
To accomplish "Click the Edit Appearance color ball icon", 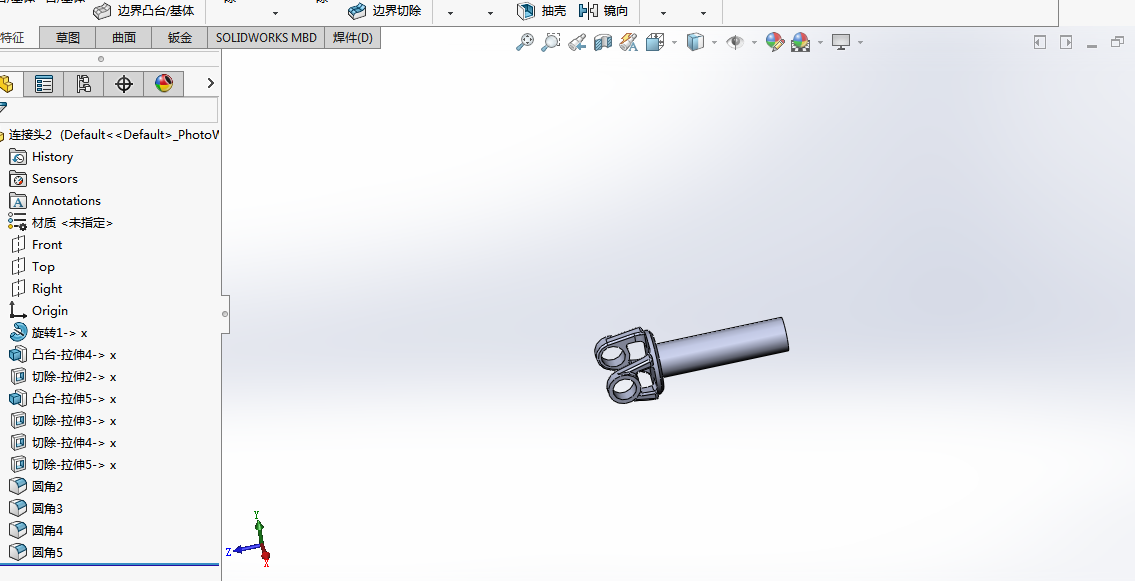I will 775,42.
